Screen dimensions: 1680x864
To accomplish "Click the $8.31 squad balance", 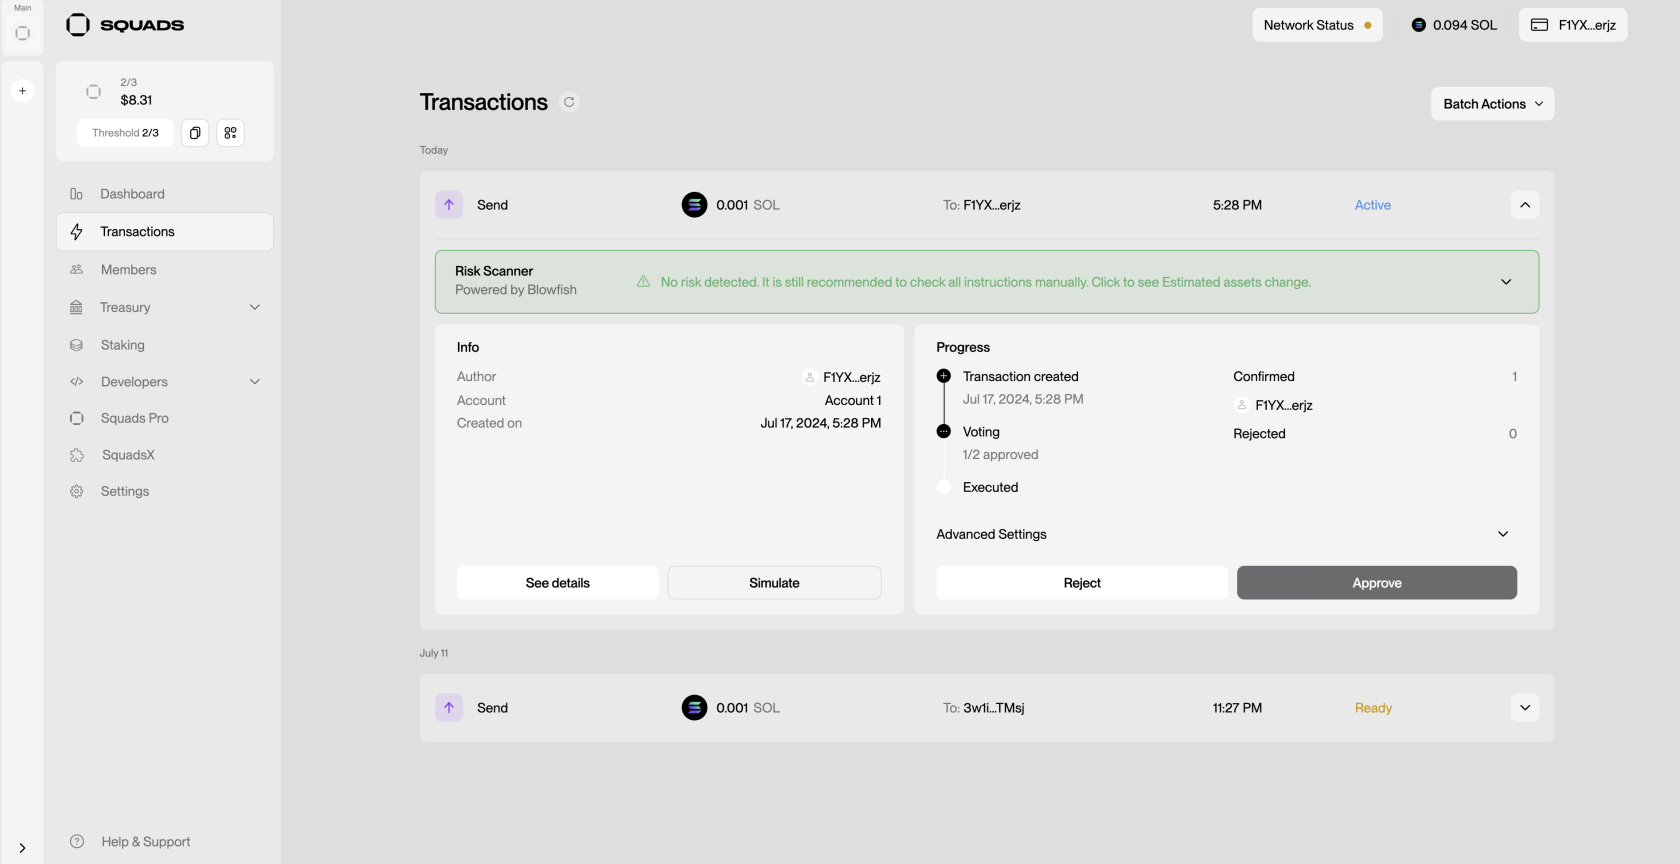I will [x=137, y=100].
